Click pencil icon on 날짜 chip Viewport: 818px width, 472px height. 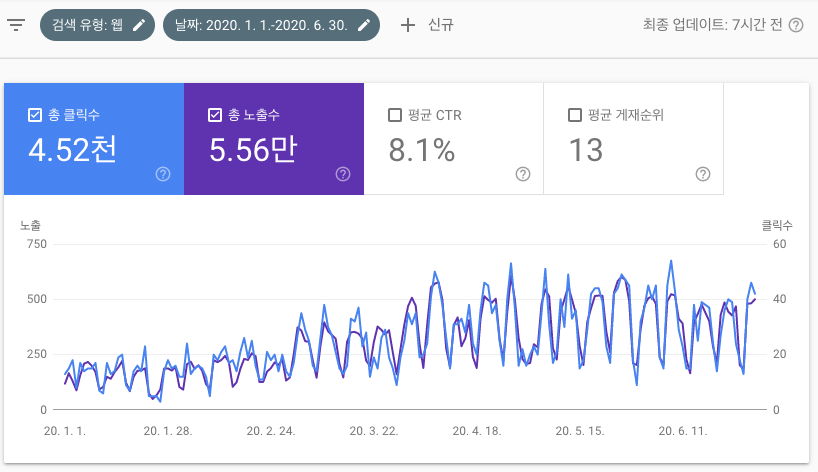point(364,25)
